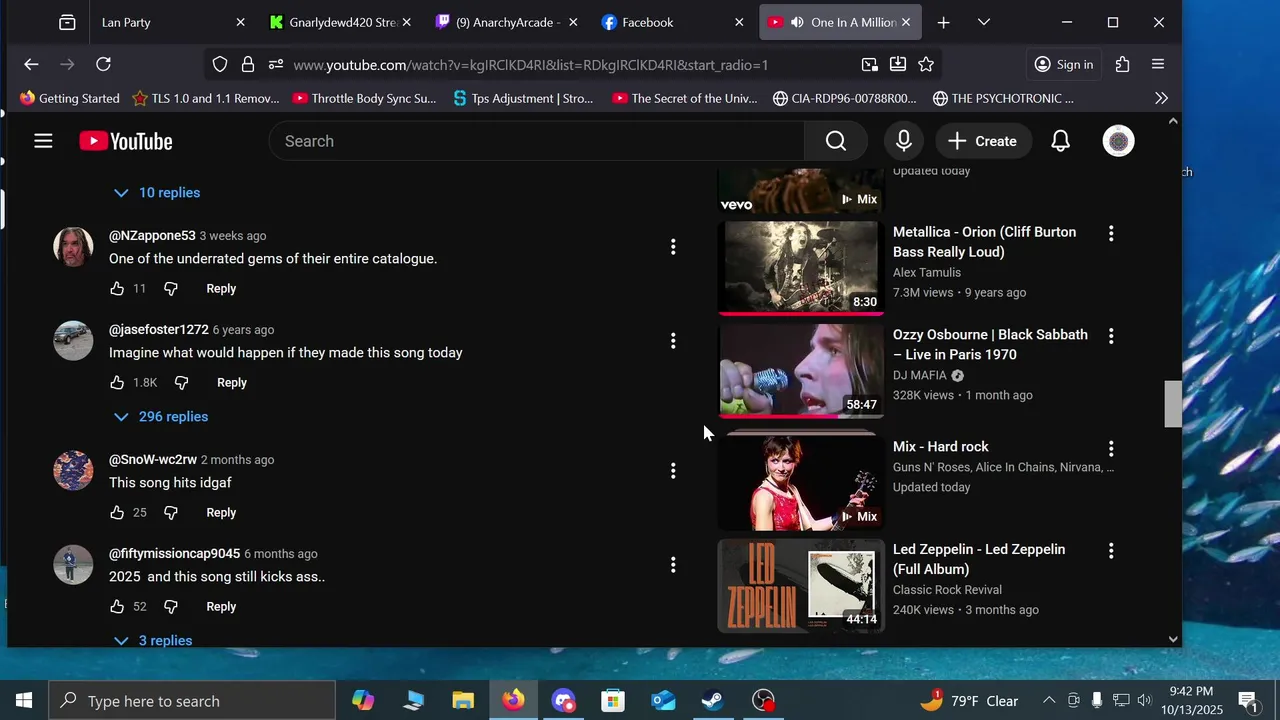The height and width of the screenshot is (720, 1280).
Task: Like the comment by @SnoW-wc2rw
Action: tap(117, 512)
